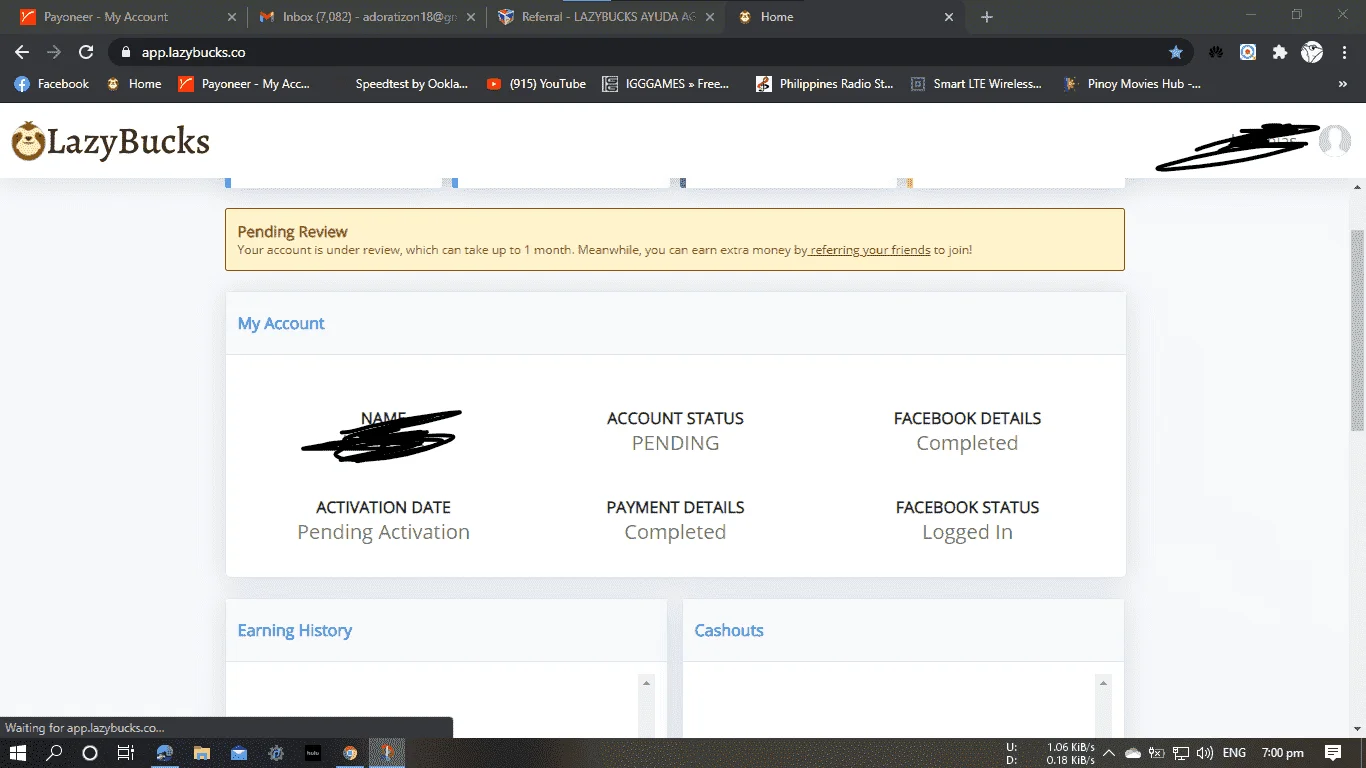The height and width of the screenshot is (768, 1366).
Task: Reload the page with the refresh icon
Action: [x=86, y=52]
